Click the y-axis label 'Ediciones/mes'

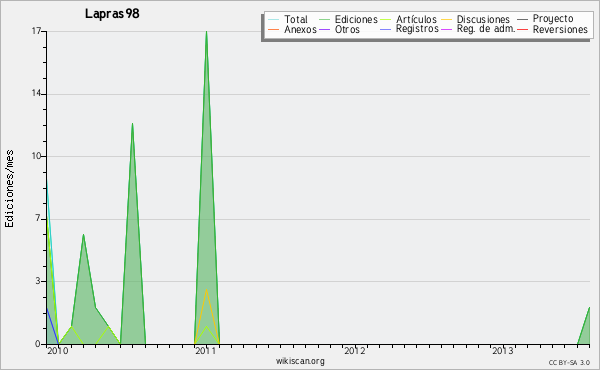[x=9, y=189]
